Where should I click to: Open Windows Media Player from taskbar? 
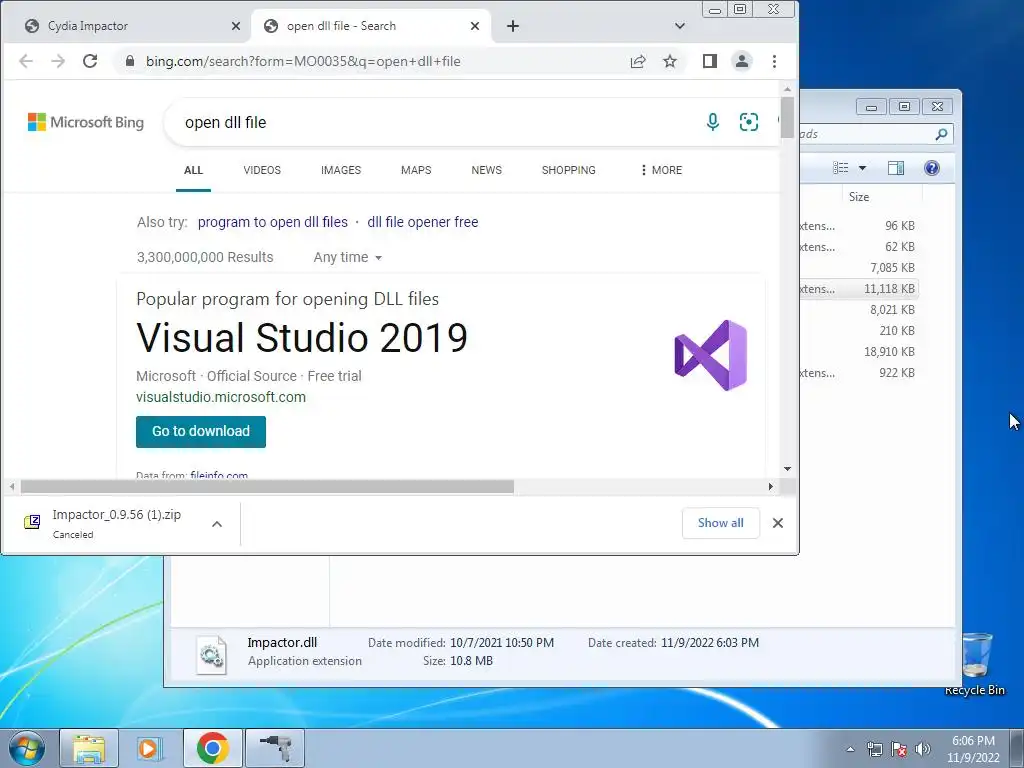click(150, 748)
